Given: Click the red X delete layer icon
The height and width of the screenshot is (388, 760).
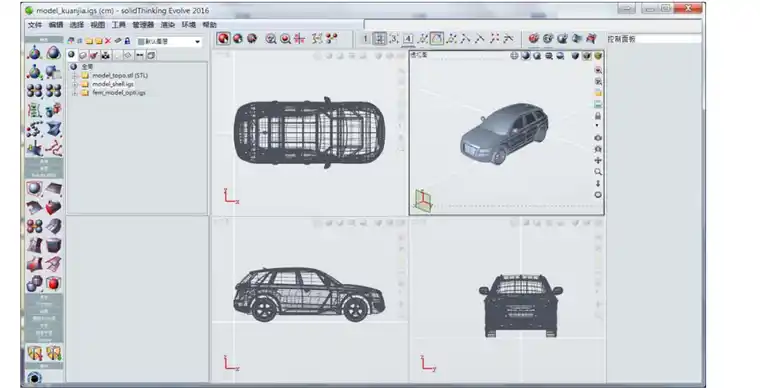Looking at the screenshot, I should (x=108, y=41).
